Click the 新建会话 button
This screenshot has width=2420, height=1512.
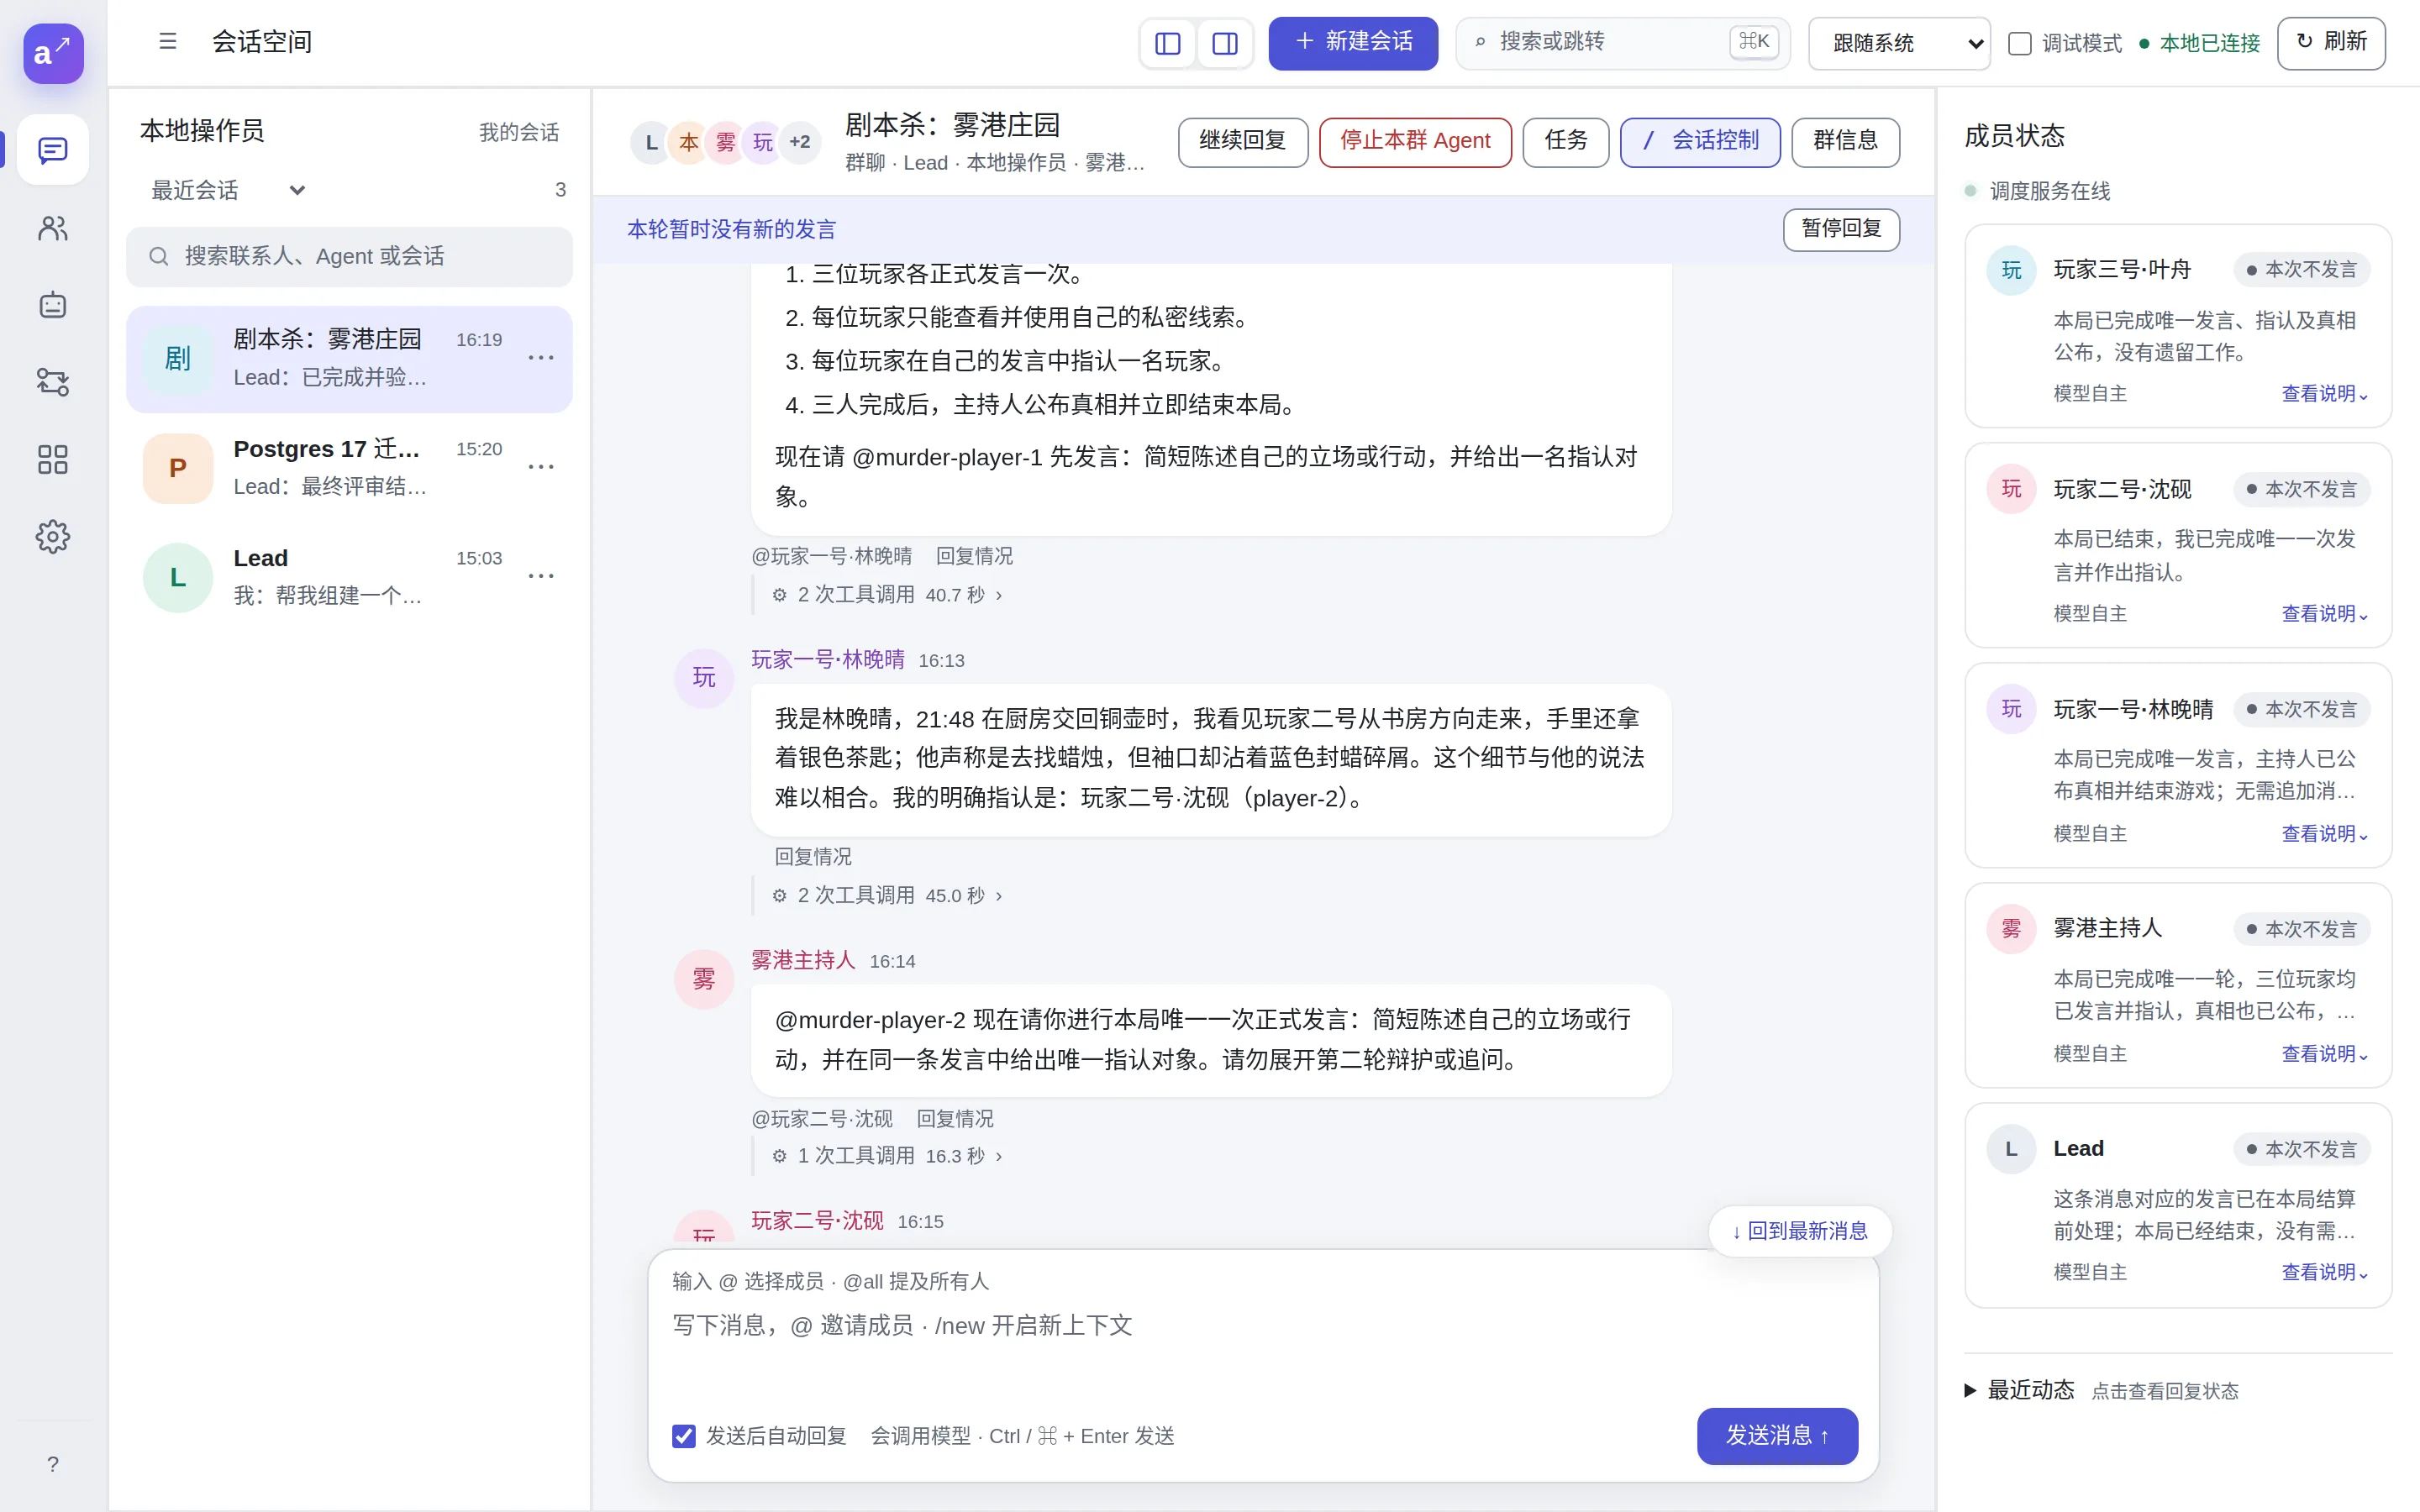1353,43
